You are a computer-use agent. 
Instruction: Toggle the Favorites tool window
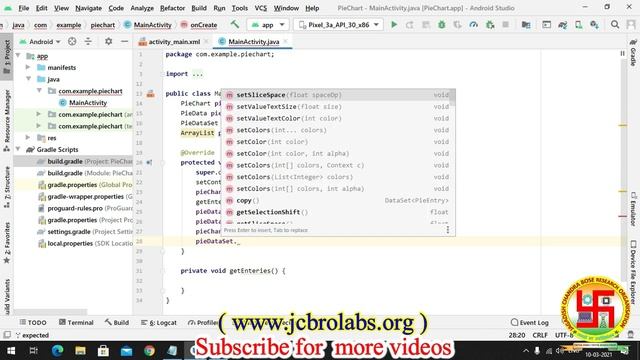pos(7,242)
